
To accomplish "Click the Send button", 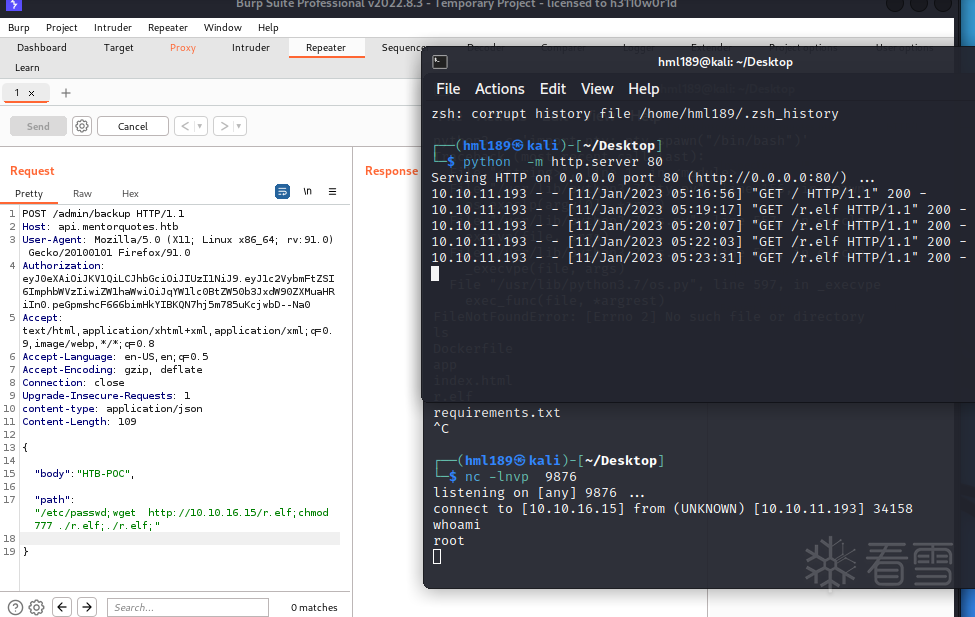I will point(38,126).
